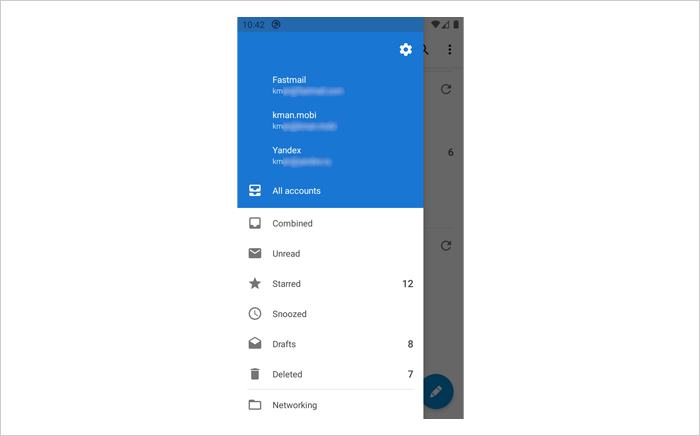Choose All accounts

click(x=330, y=191)
